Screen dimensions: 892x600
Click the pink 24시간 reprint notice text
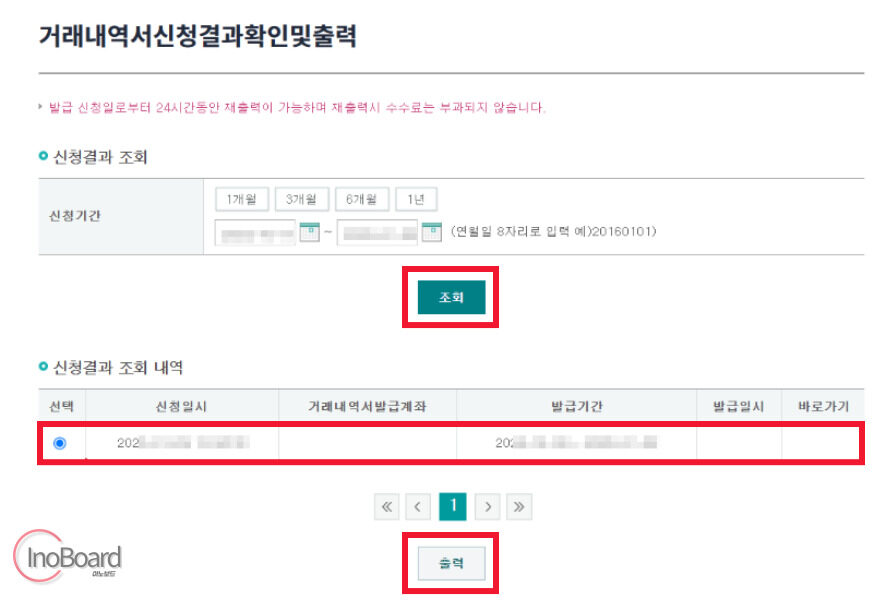click(x=296, y=107)
